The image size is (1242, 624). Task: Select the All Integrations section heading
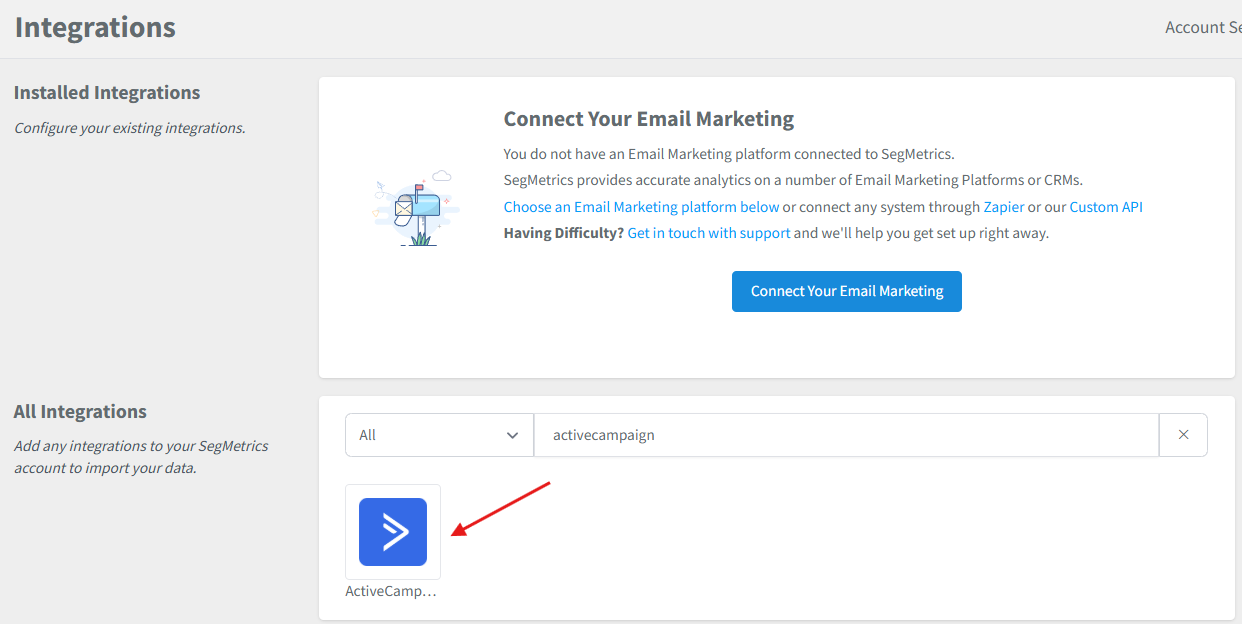(x=80, y=412)
